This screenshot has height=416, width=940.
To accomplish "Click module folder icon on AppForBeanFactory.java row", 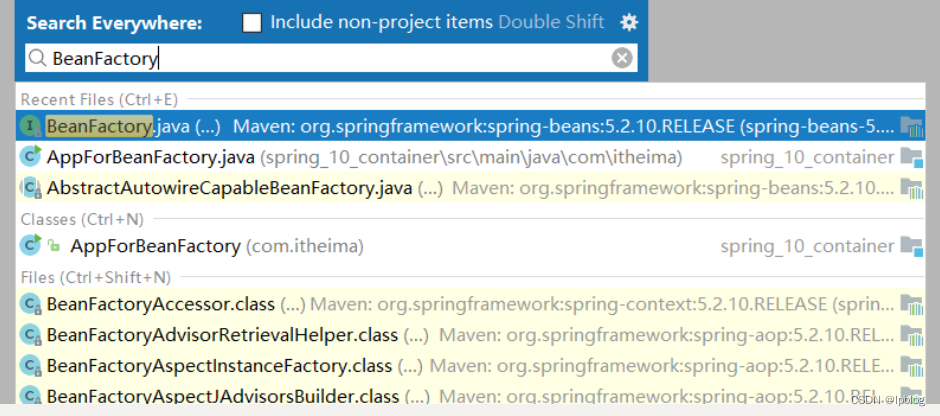I will coord(912,157).
